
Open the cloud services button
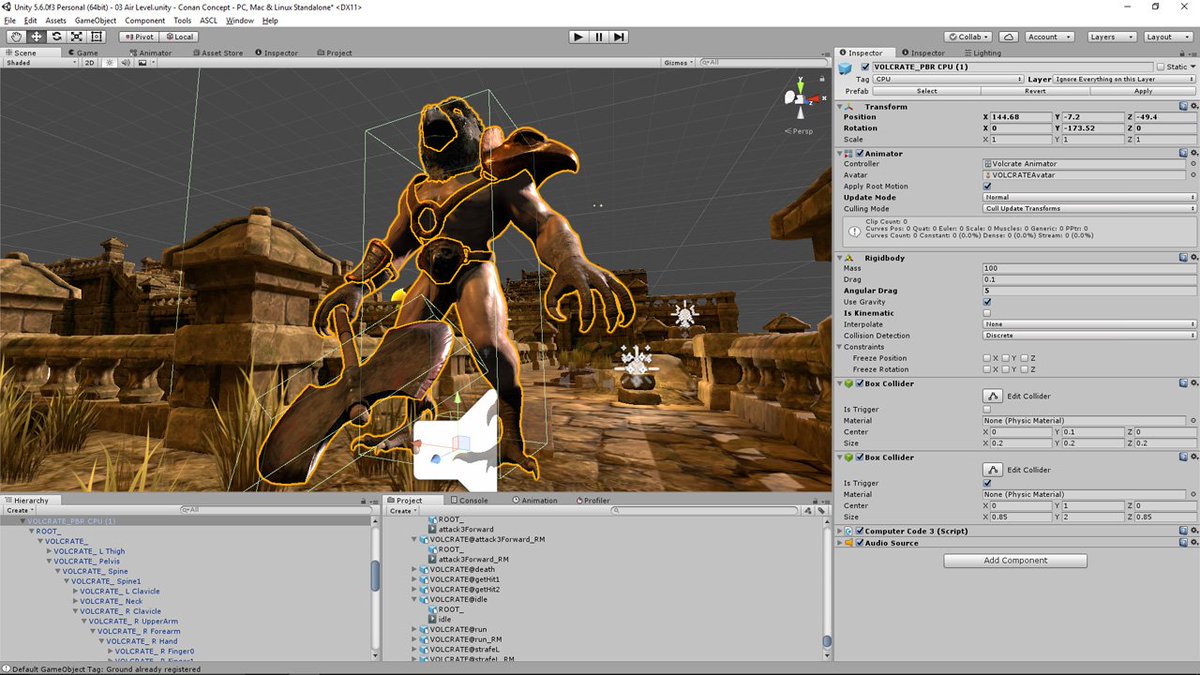(x=1009, y=37)
